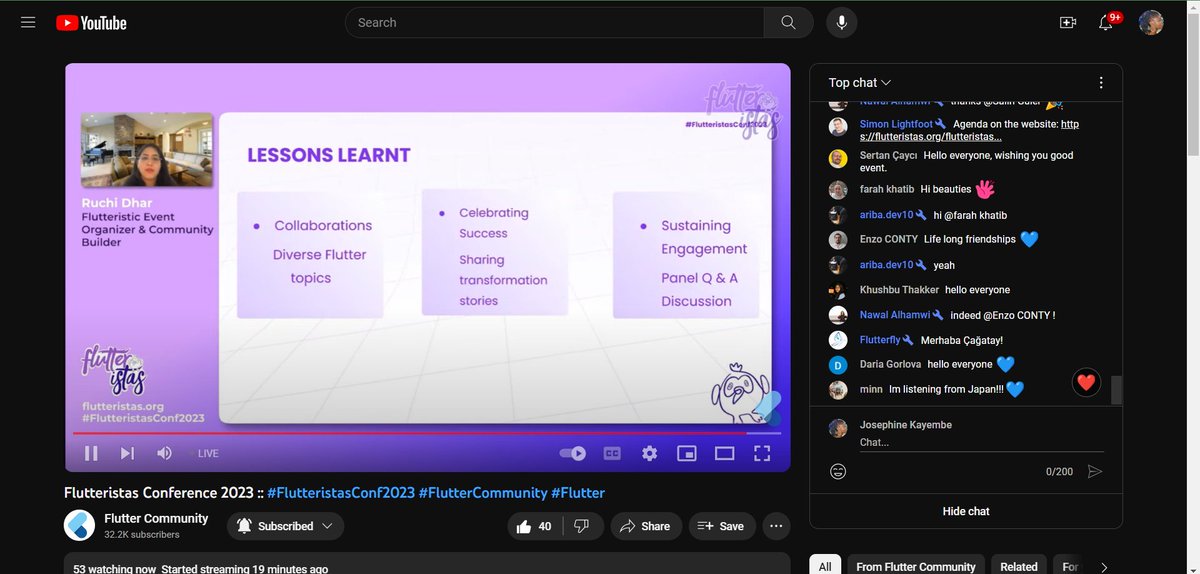Open the hamburger guide menu
The height and width of the screenshot is (574, 1200).
click(28, 22)
